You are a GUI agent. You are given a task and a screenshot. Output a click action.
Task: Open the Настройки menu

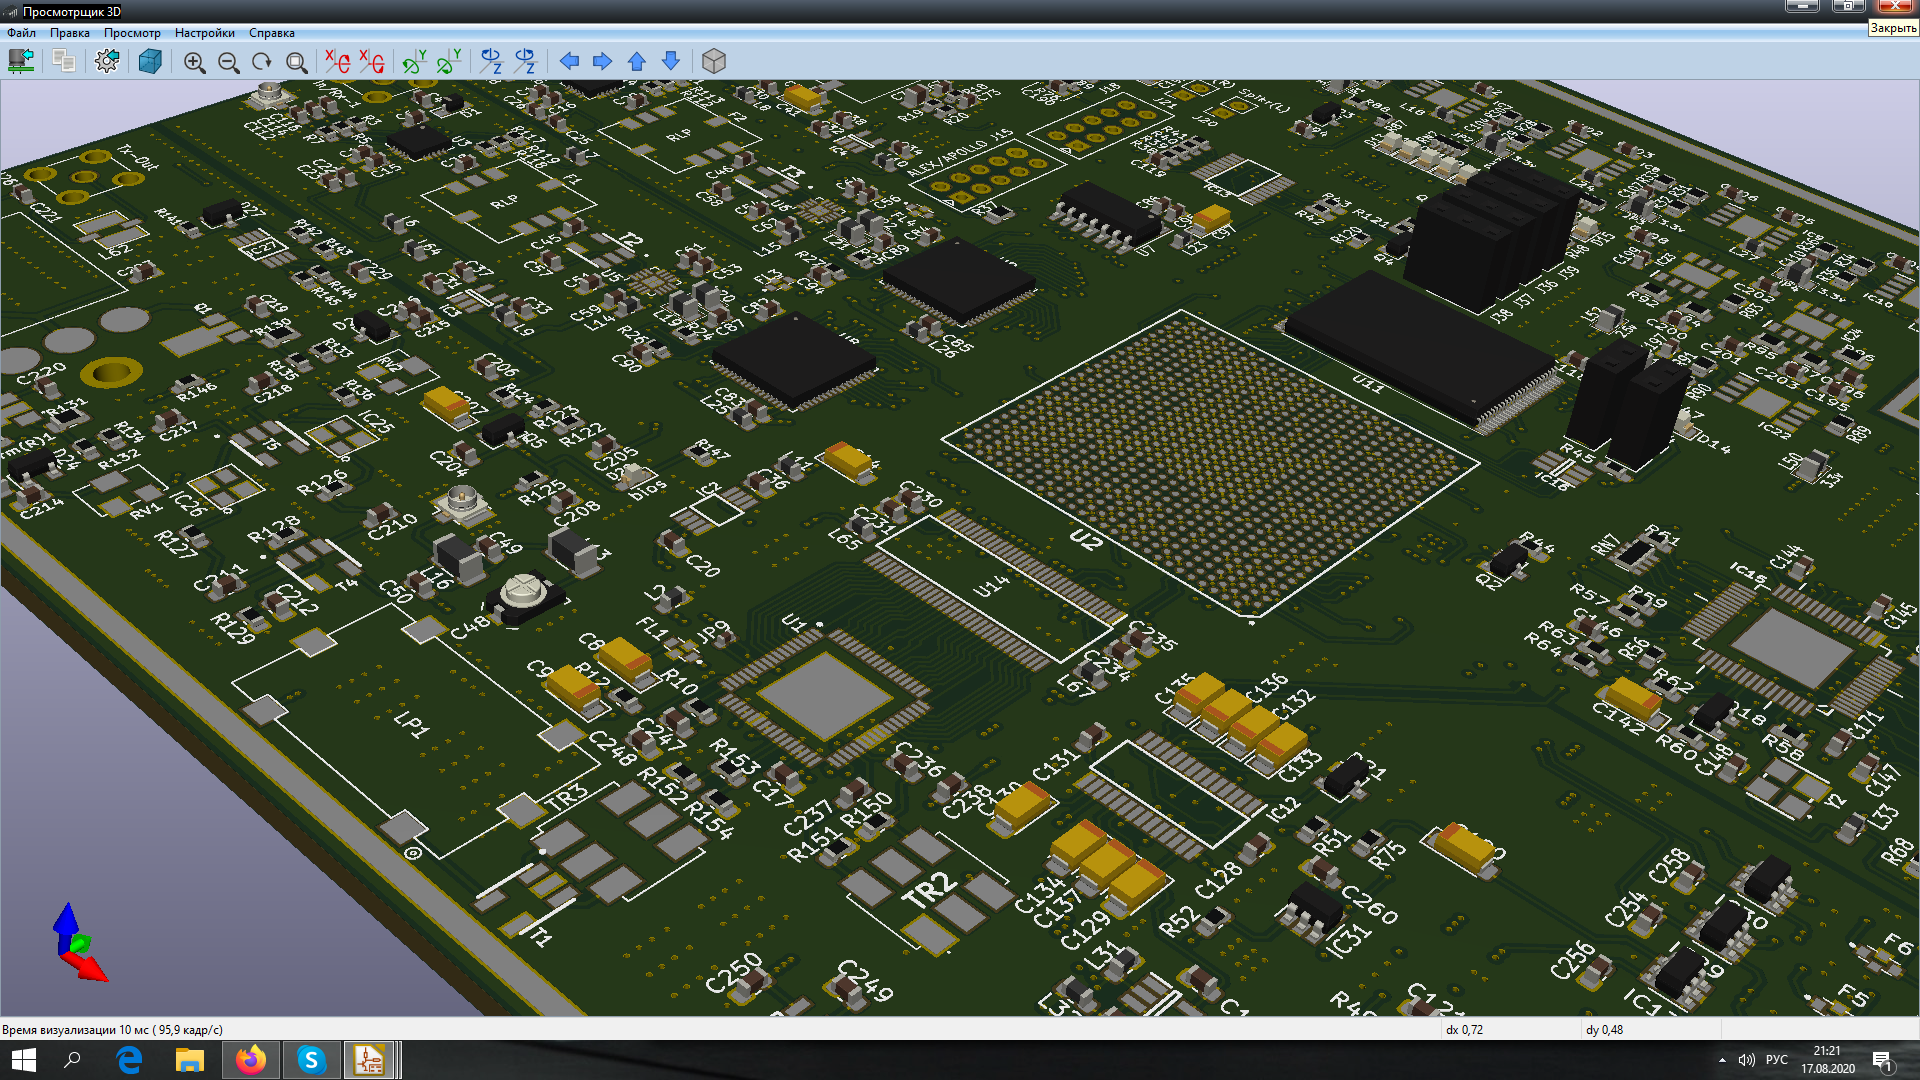point(204,33)
